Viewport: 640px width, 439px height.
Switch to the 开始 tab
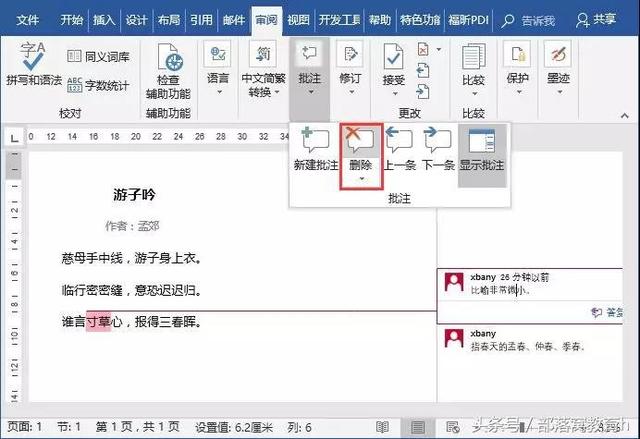[x=71, y=19]
